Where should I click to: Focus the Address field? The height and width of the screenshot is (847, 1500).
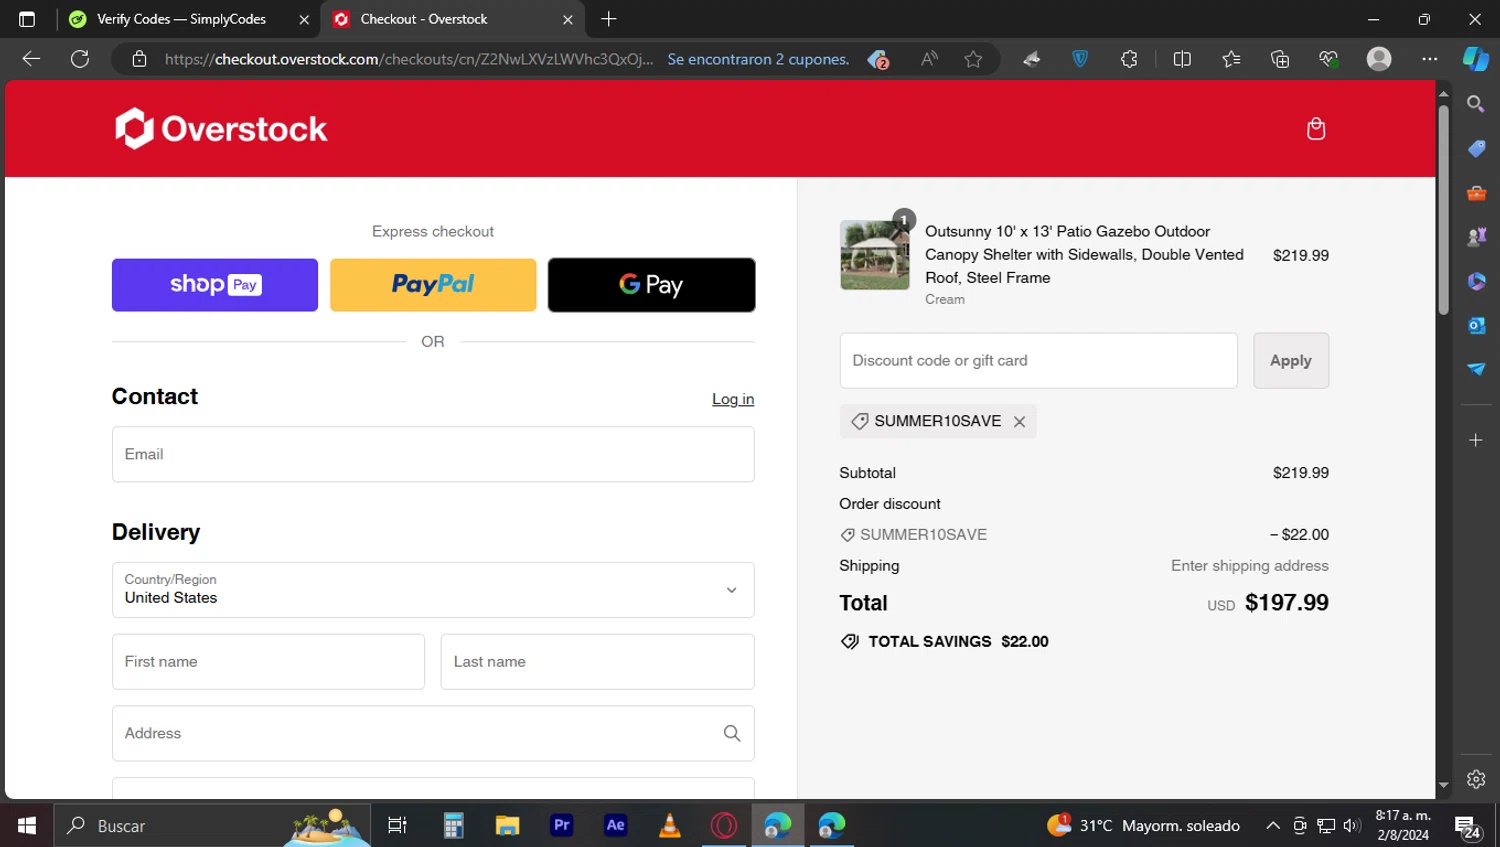(x=433, y=733)
